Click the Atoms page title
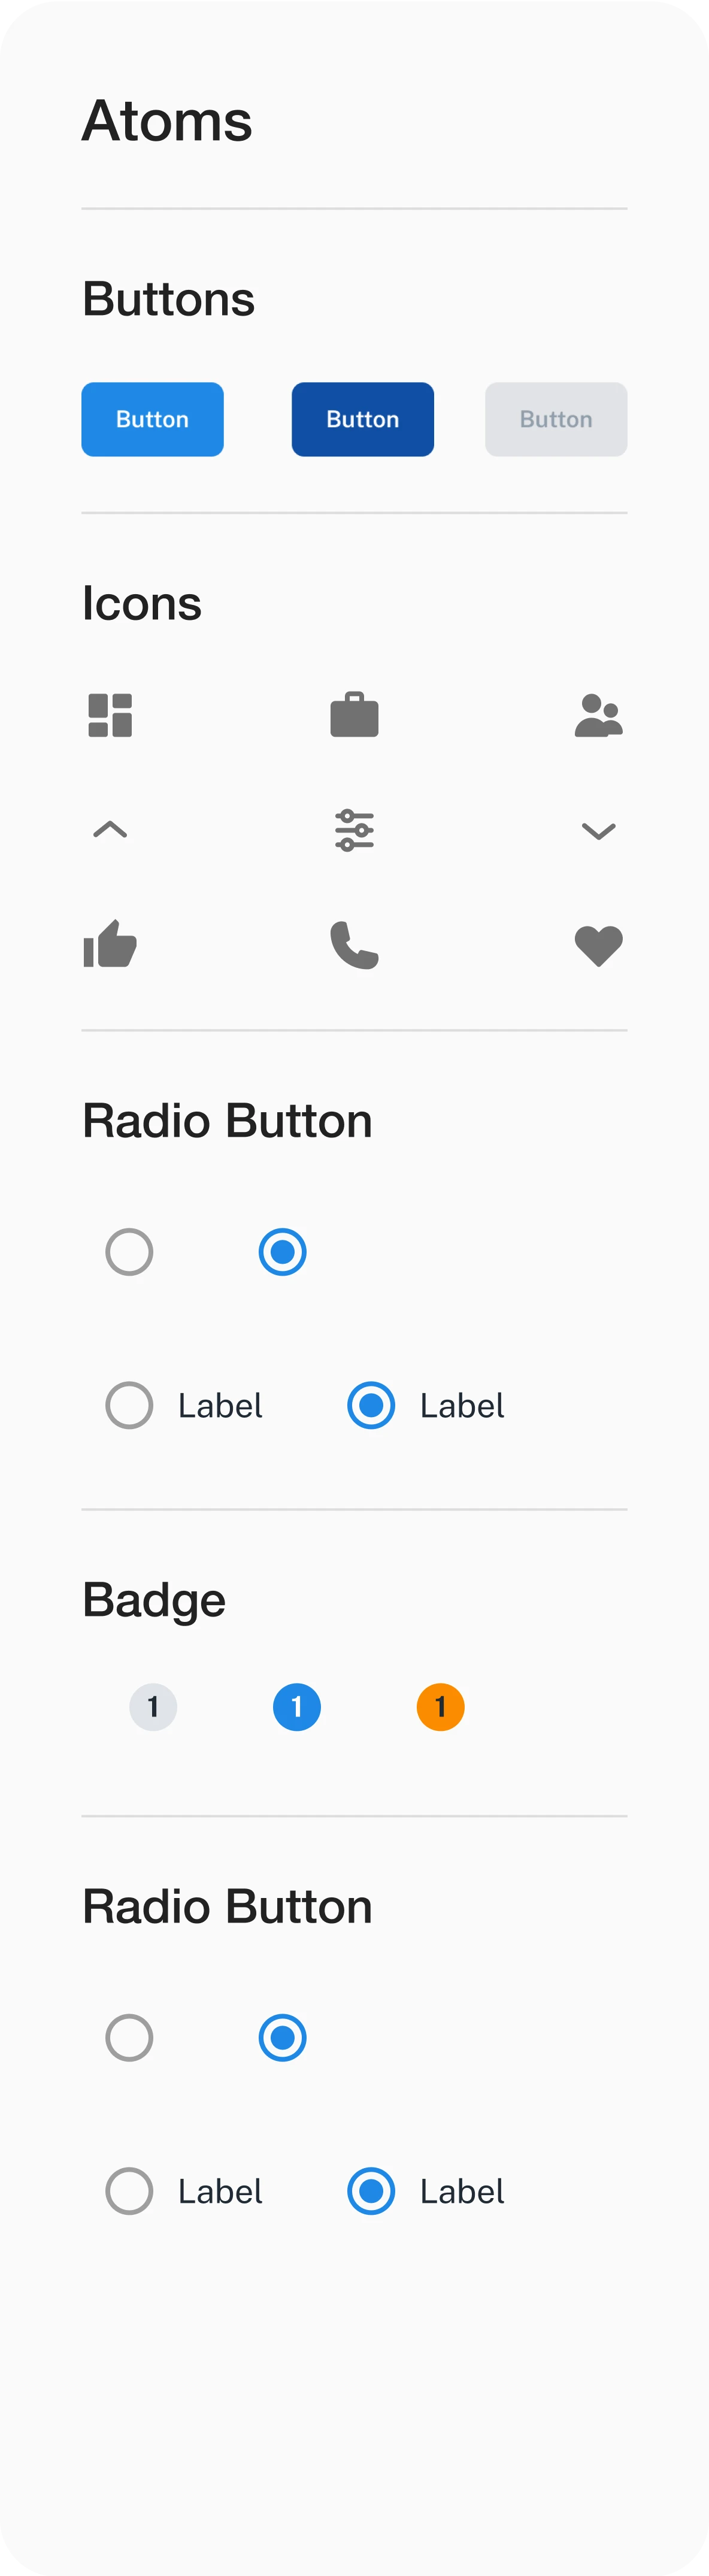The image size is (709, 2576). coord(167,121)
